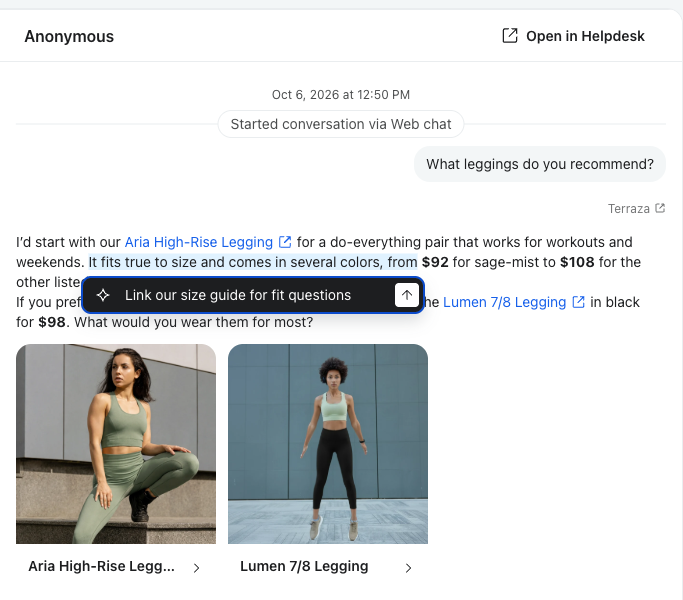This screenshot has height=600, width=683.
Task: Click 'What leggings do you recommend?' message bubble
Action: click(x=540, y=164)
